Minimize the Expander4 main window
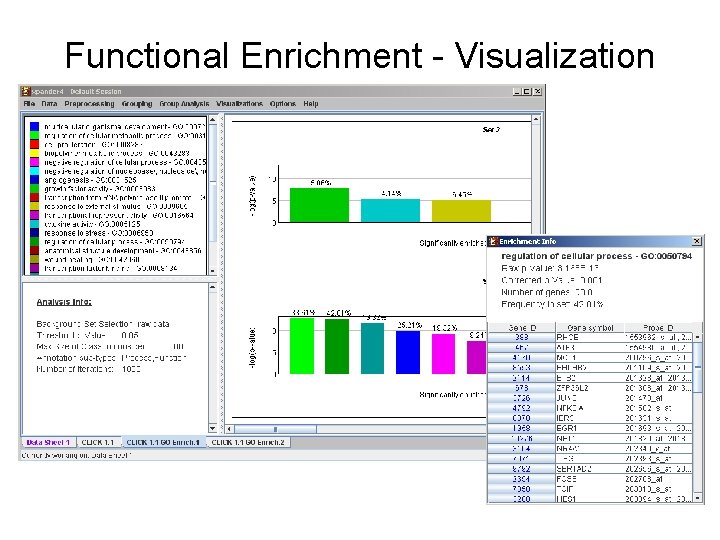Viewport: 720px width, 540px height. 517,91
